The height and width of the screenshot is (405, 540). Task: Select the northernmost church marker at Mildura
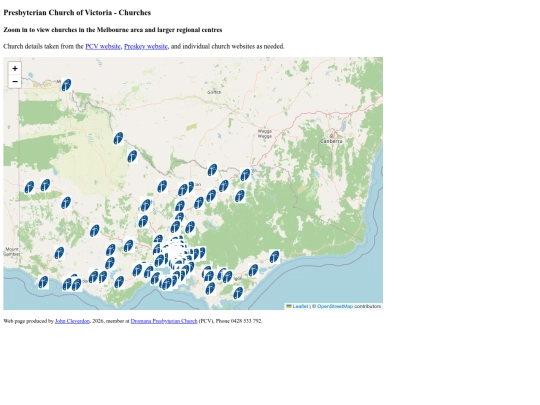coord(66,85)
